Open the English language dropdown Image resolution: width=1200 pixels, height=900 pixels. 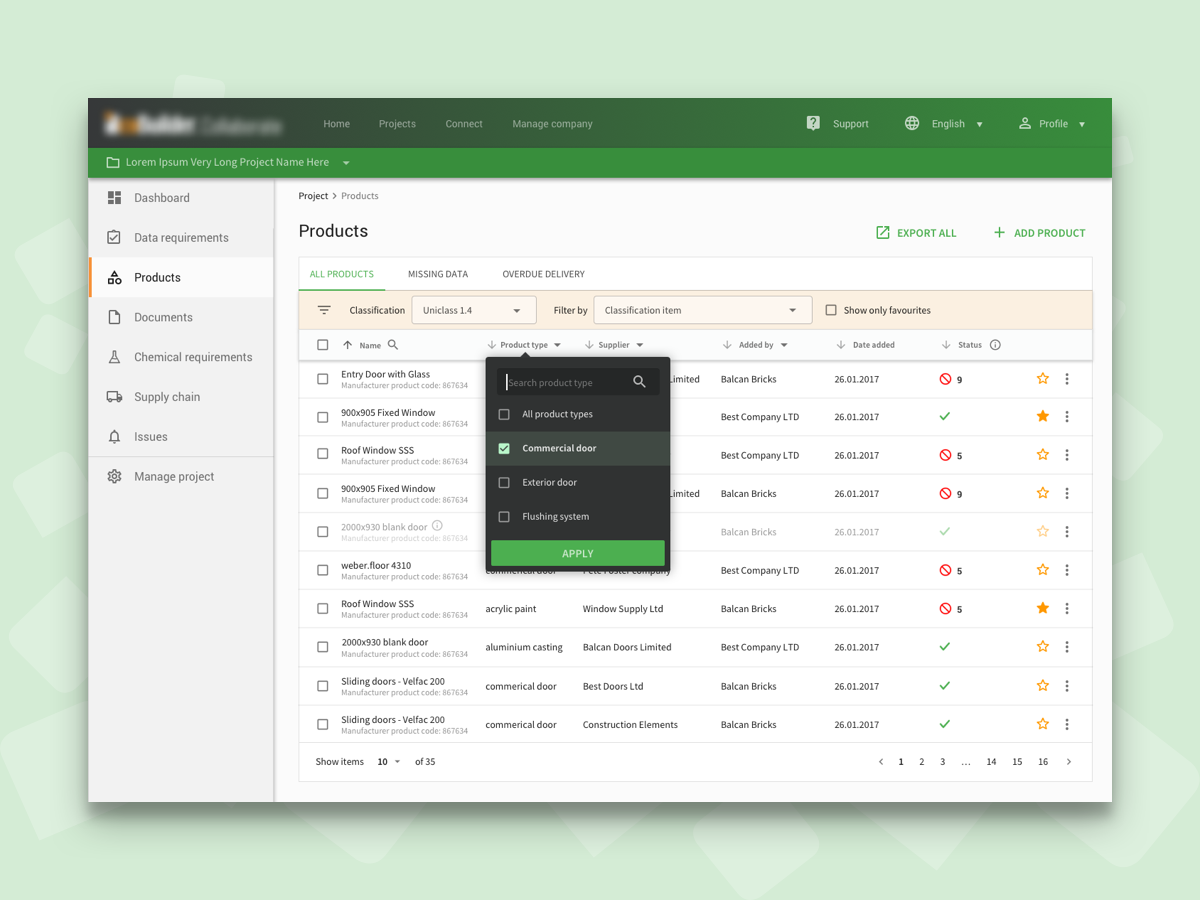948,123
